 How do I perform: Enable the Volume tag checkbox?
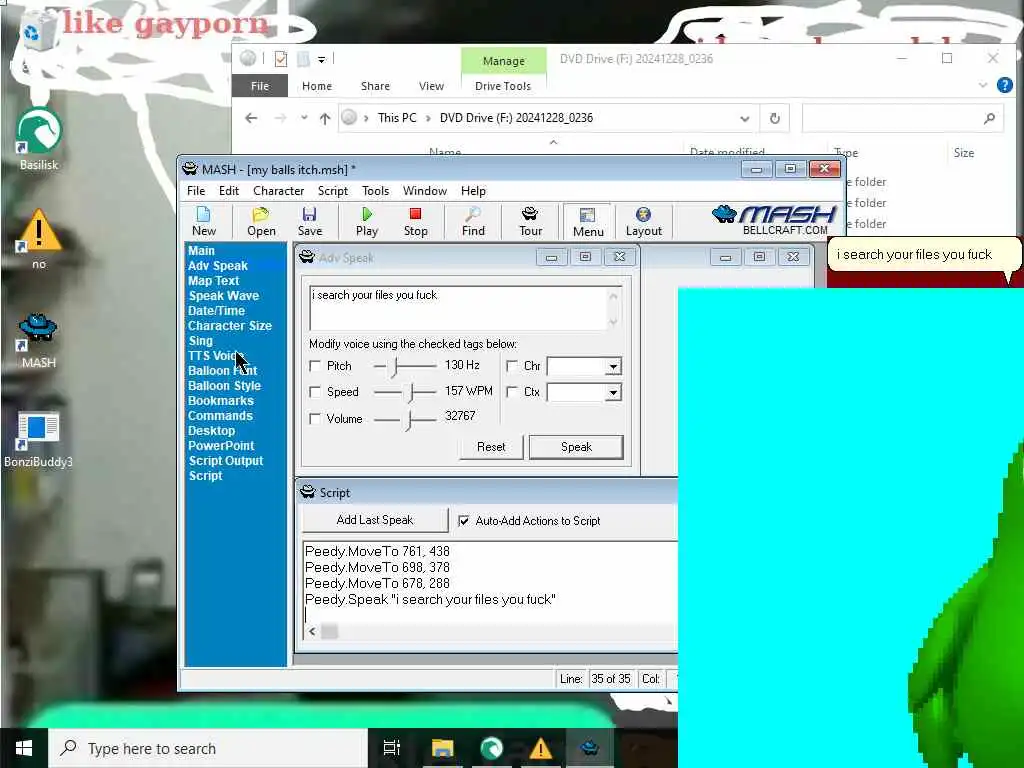tap(315, 419)
